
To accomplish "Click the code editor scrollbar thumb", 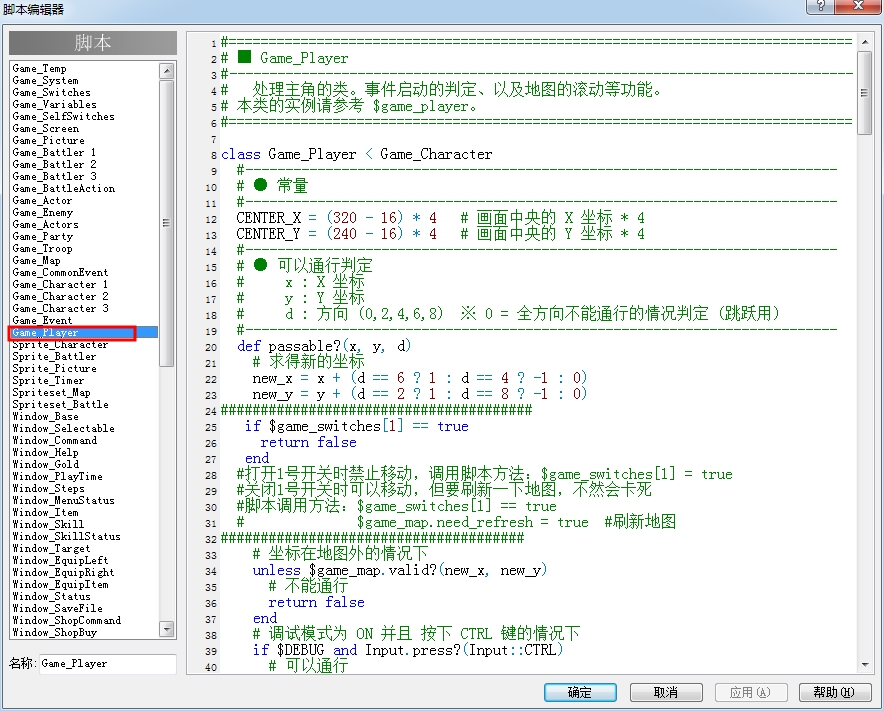I will [864, 93].
